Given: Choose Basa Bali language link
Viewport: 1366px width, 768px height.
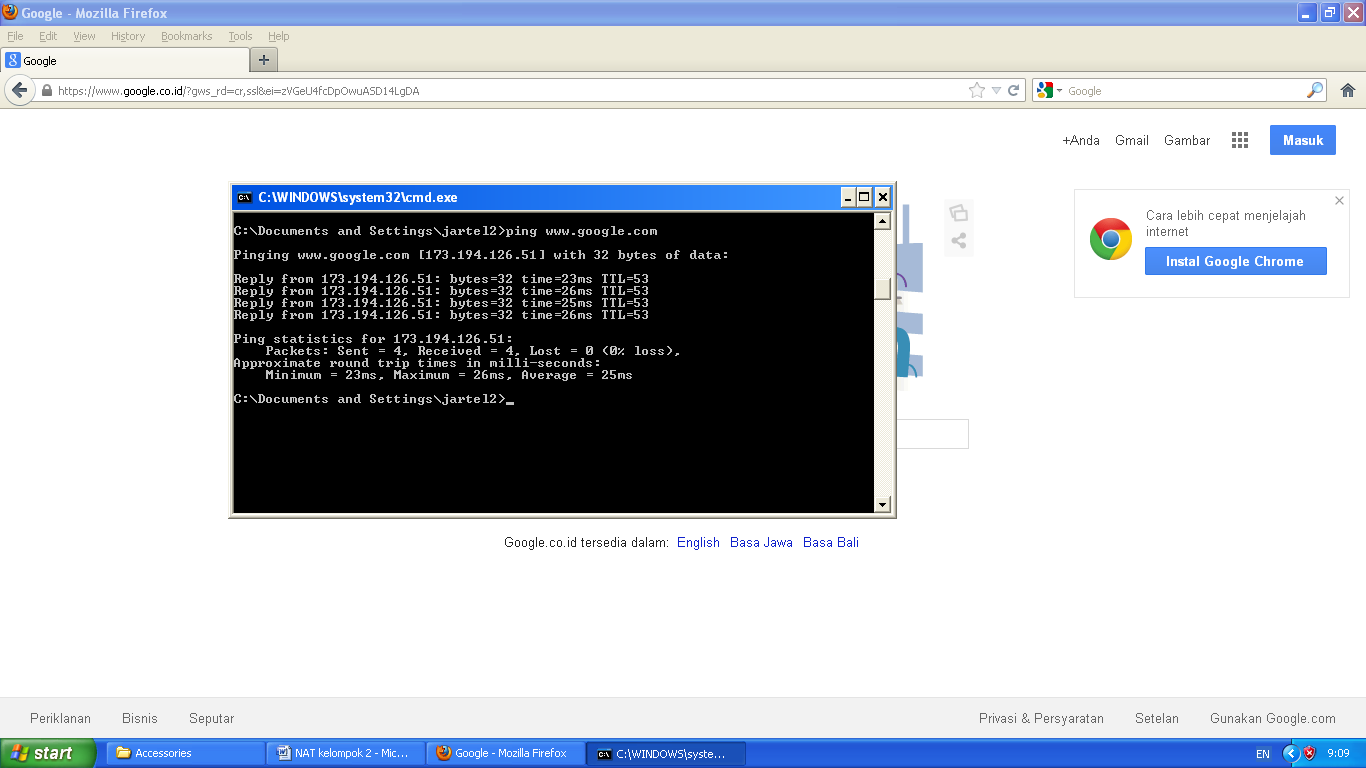Looking at the screenshot, I should click(831, 542).
